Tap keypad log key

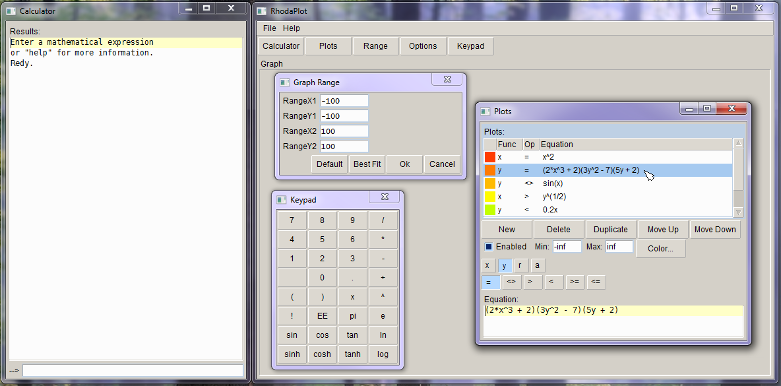[383, 354]
